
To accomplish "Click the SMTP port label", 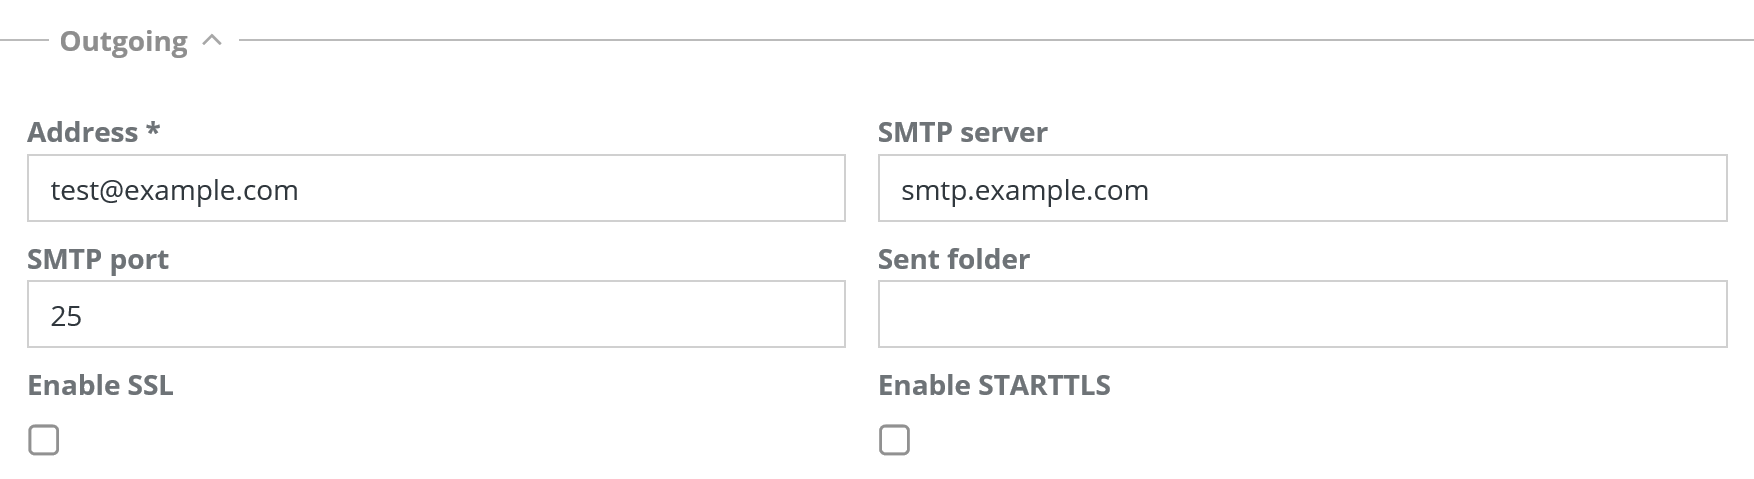I will [98, 259].
